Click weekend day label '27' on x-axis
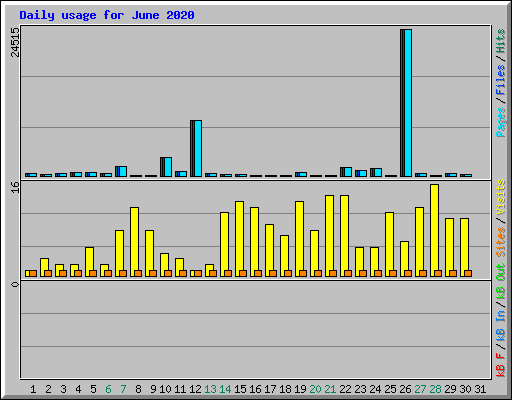 420,389
